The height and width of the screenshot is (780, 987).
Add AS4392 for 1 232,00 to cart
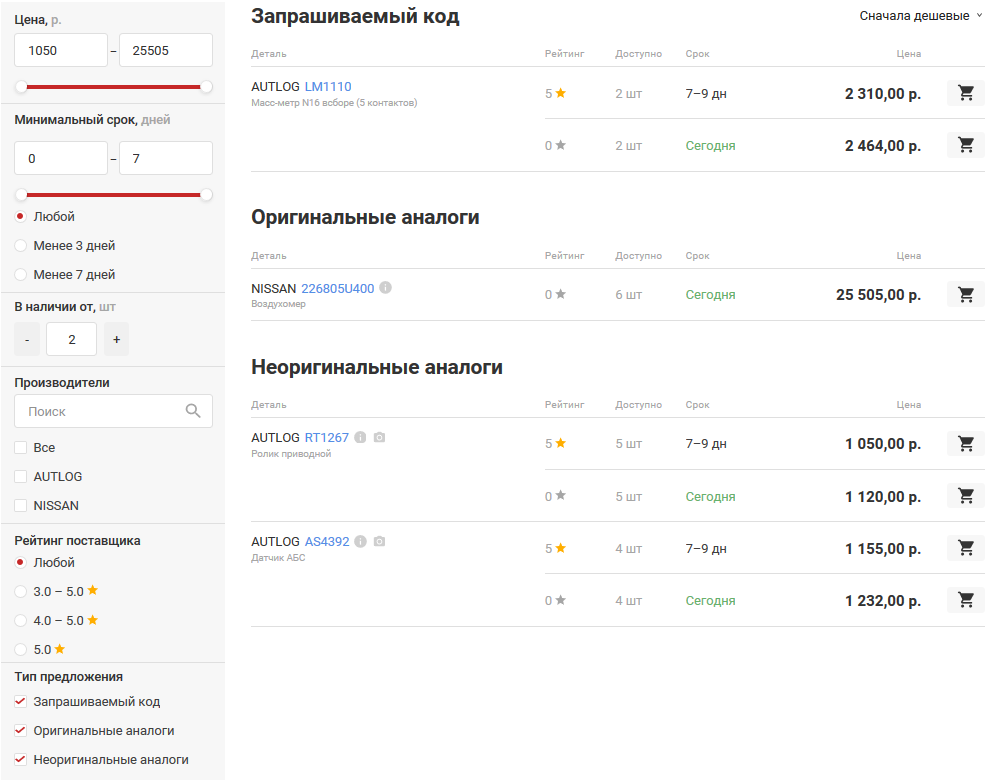pyautogui.click(x=965, y=600)
